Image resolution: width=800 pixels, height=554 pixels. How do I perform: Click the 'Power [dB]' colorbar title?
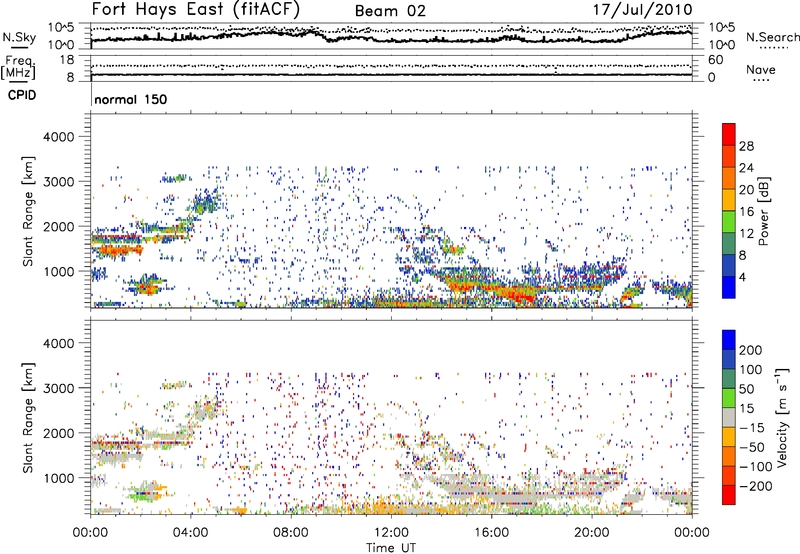764,211
